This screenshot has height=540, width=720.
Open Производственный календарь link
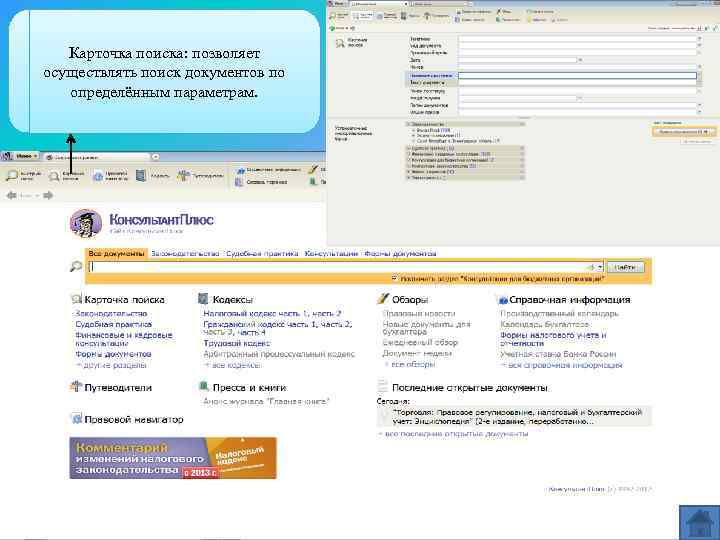coord(559,313)
